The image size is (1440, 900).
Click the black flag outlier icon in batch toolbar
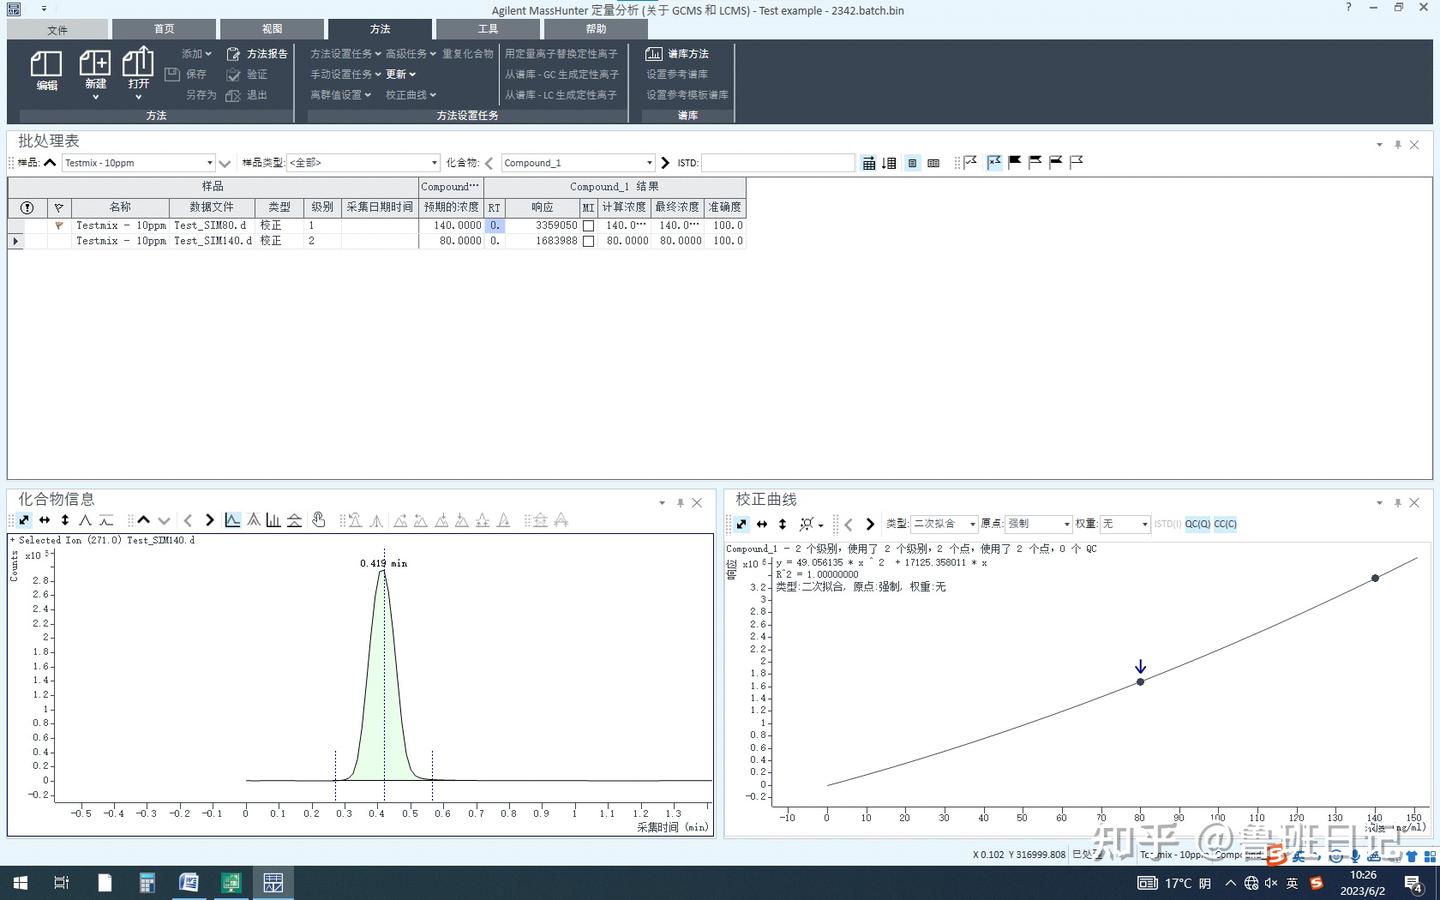pos(1014,162)
